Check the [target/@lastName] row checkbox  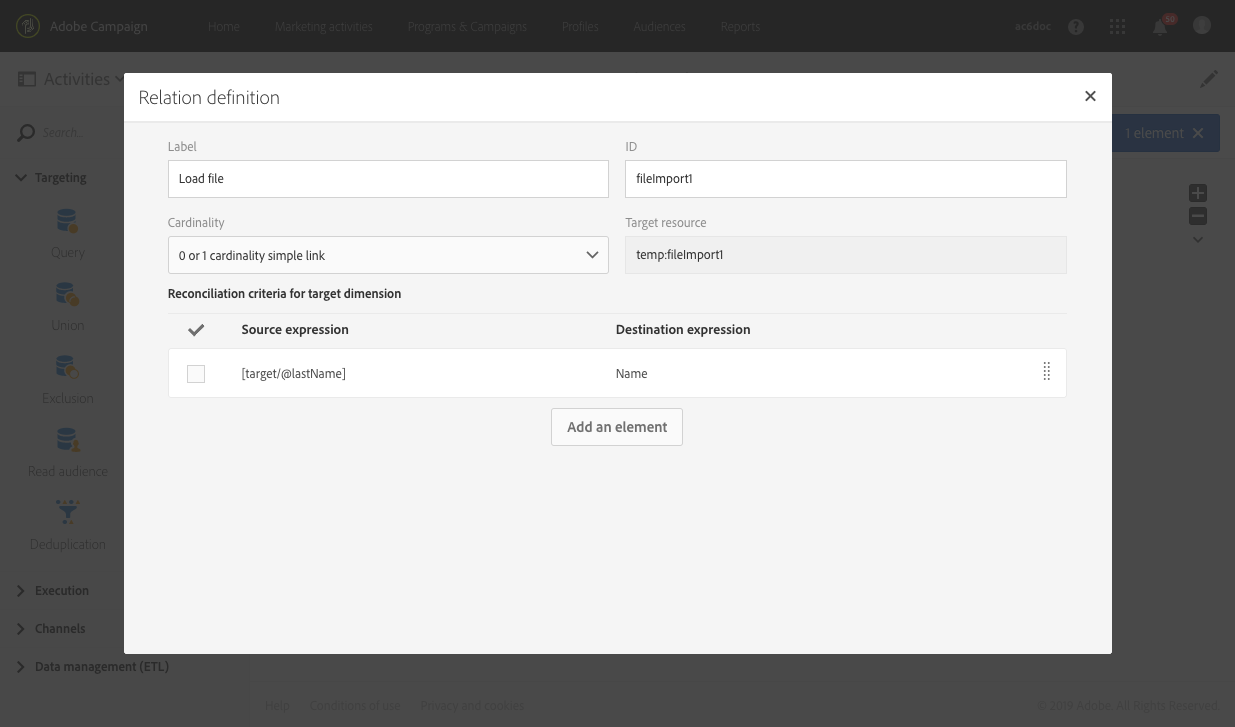[196, 374]
